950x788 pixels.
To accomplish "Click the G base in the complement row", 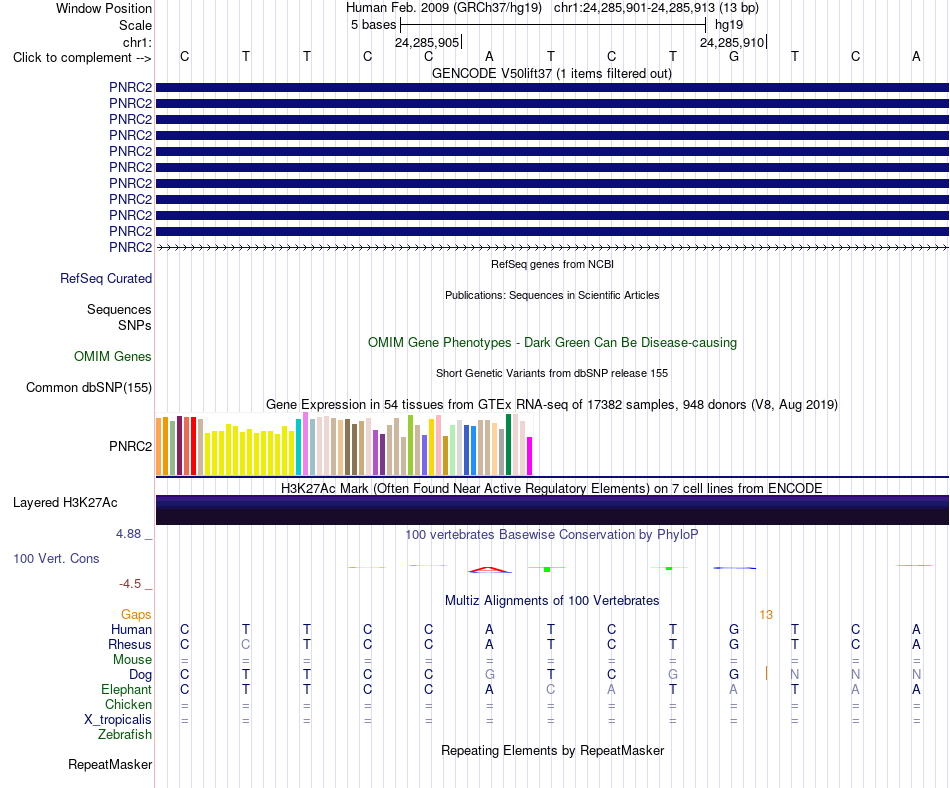I will click(x=734, y=56).
